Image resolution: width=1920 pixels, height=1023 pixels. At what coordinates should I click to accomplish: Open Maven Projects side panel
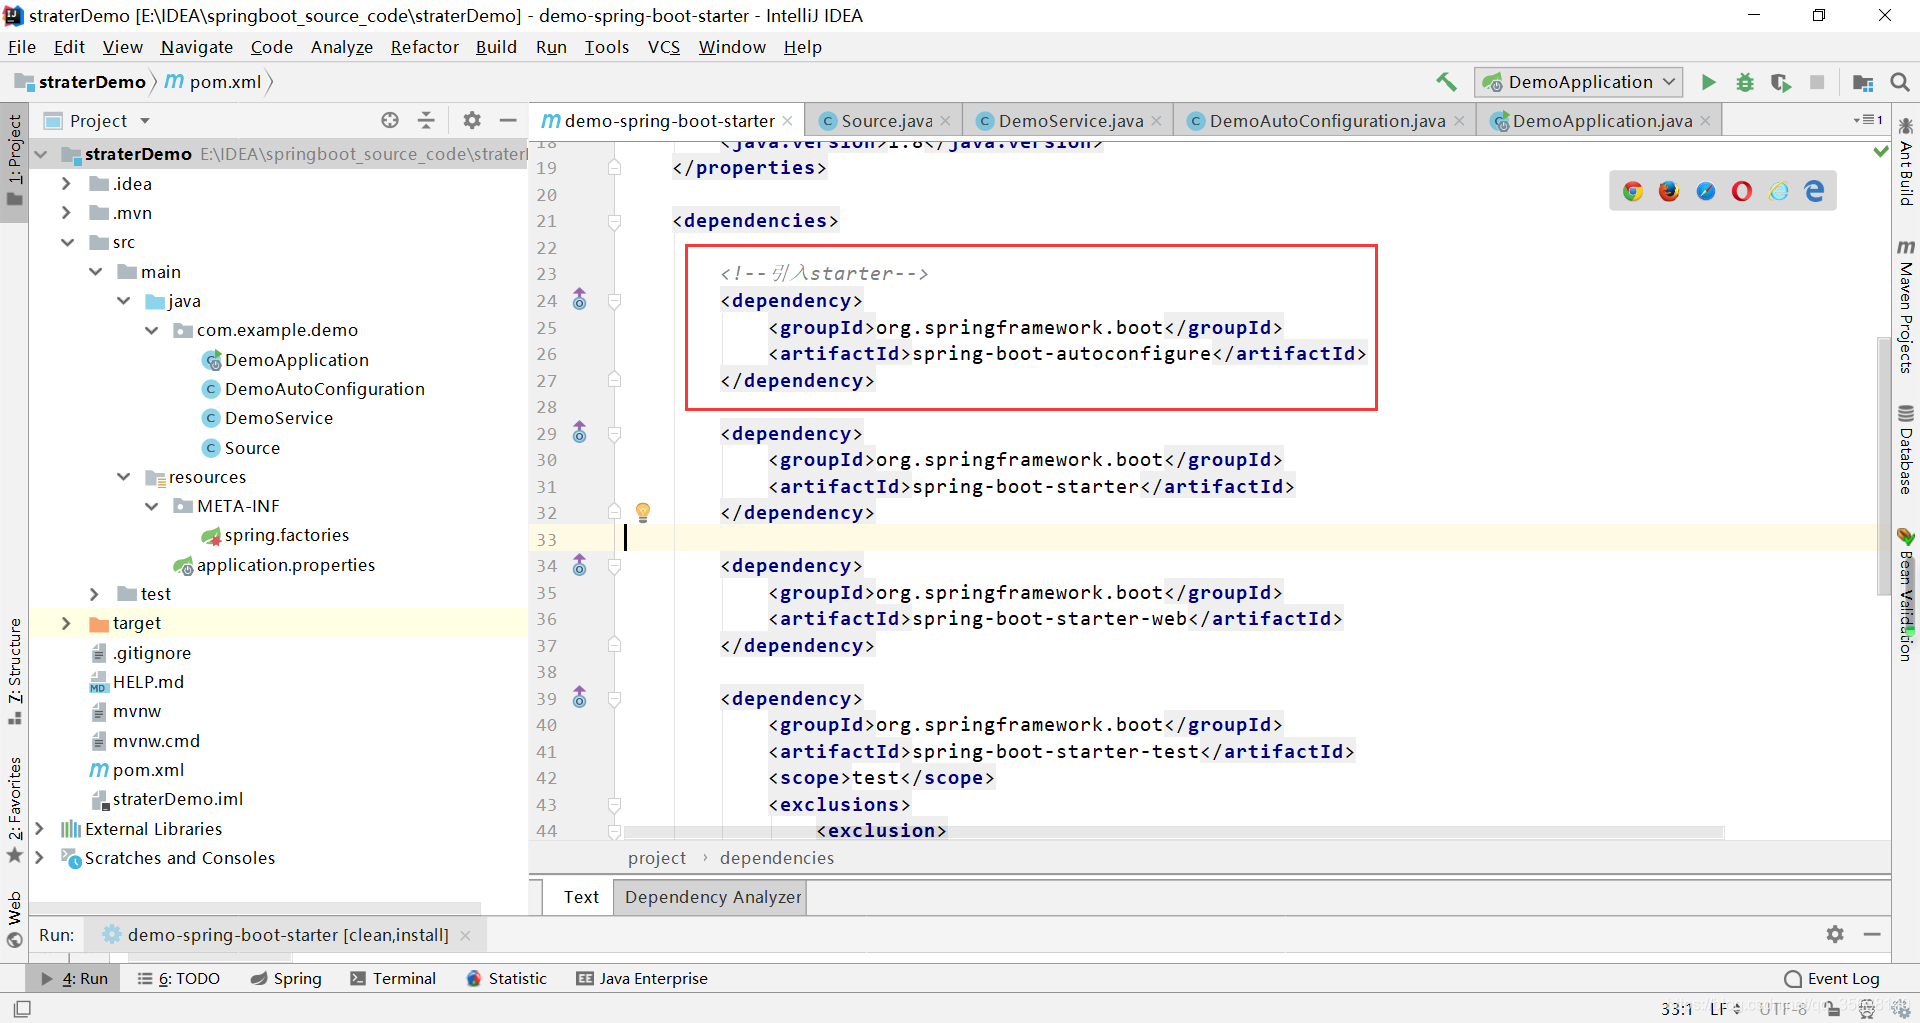[1906, 306]
